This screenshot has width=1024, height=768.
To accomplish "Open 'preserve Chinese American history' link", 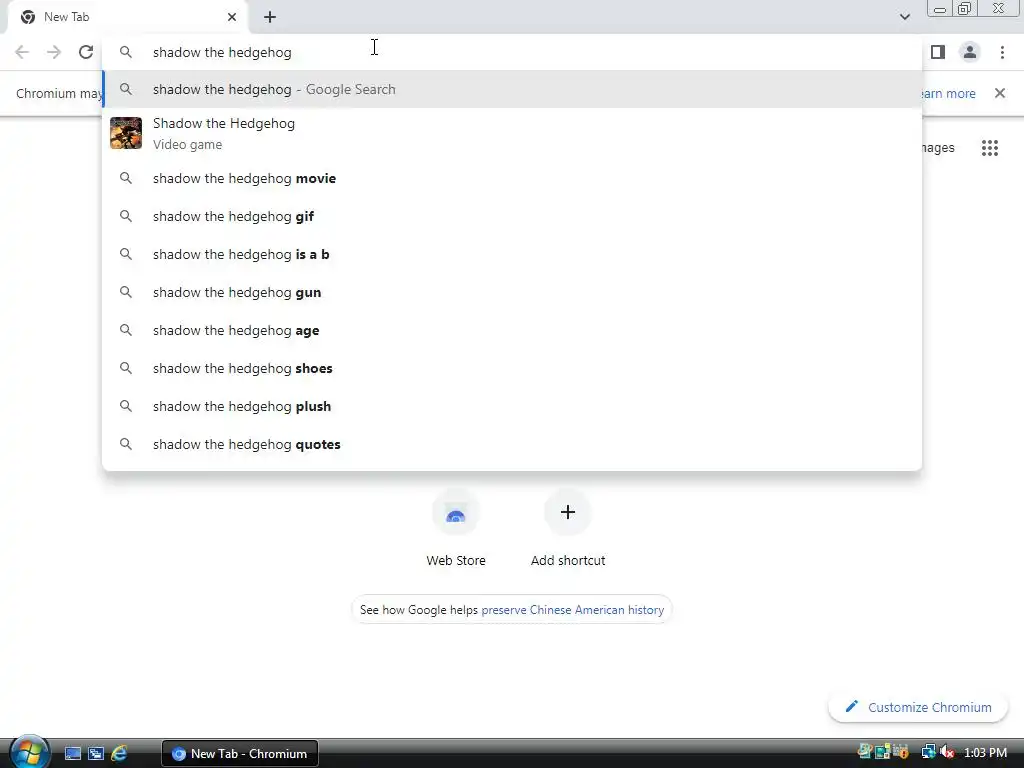I will (572, 610).
